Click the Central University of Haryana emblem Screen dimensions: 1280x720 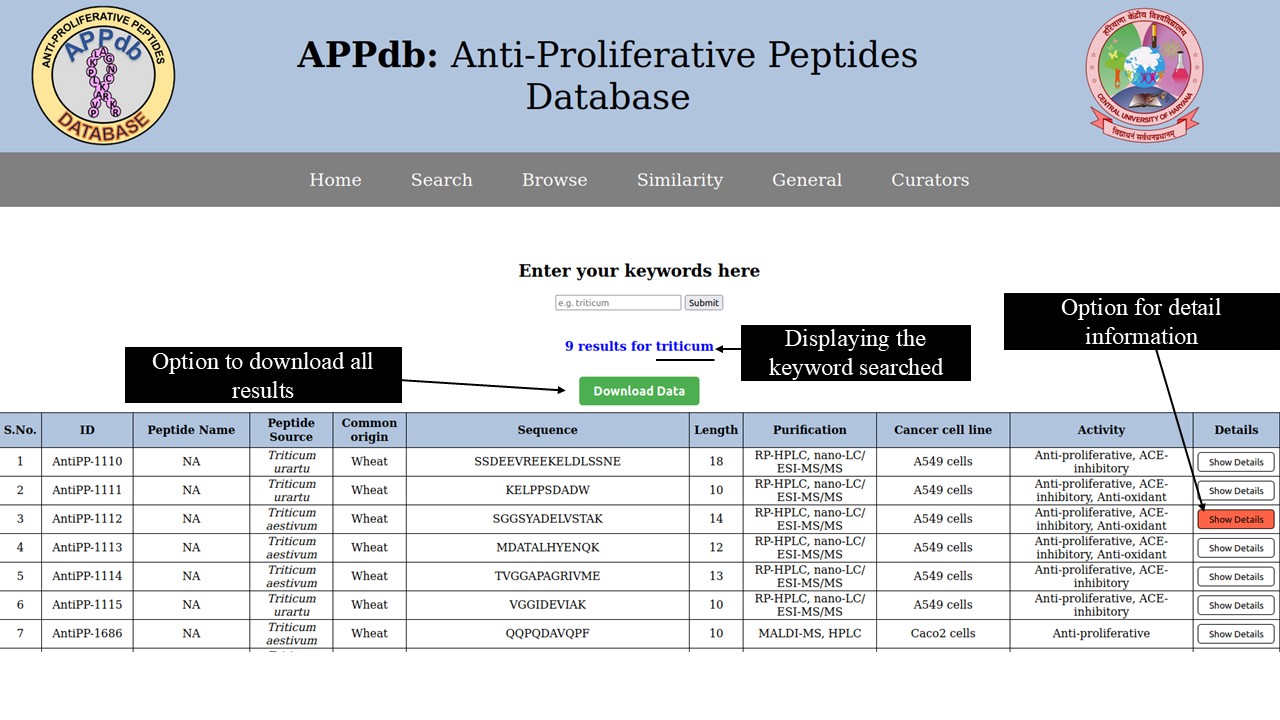tap(1144, 76)
